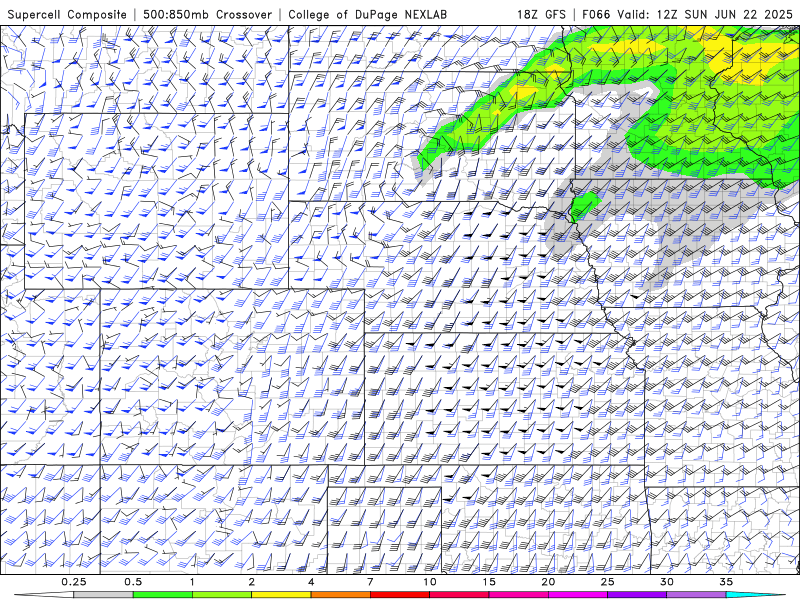The height and width of the screenshot is (600, 800).
Task: Click the legend value 30
Action: (666, 582)
